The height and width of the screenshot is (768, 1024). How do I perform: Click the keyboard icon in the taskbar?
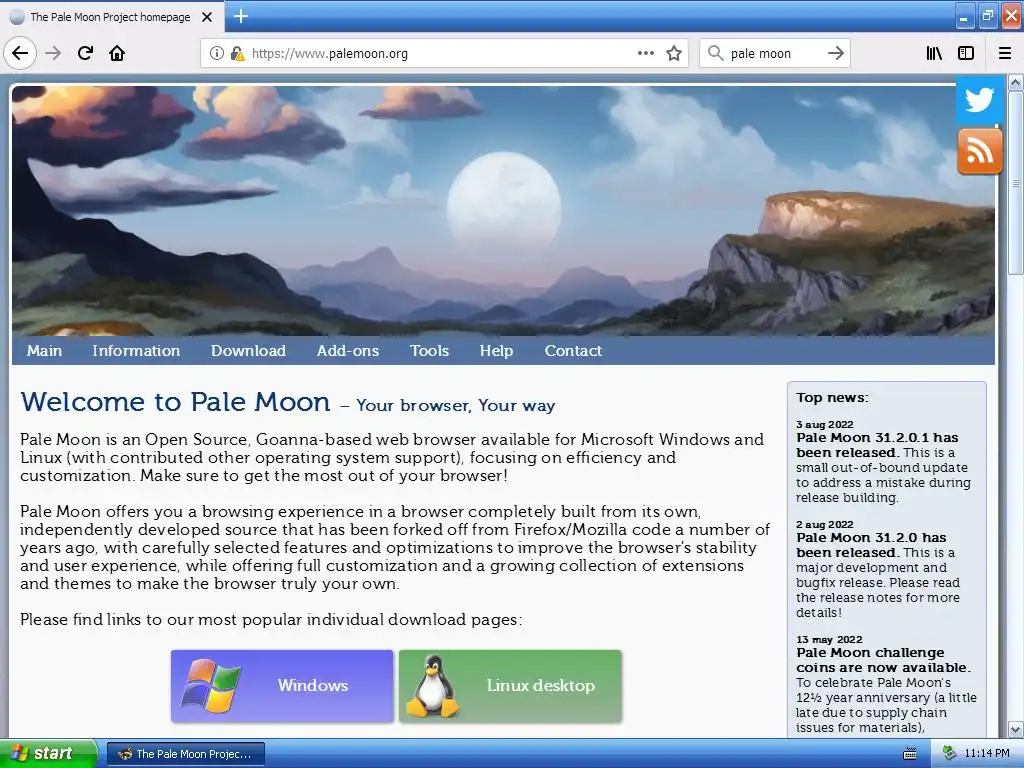909,754
